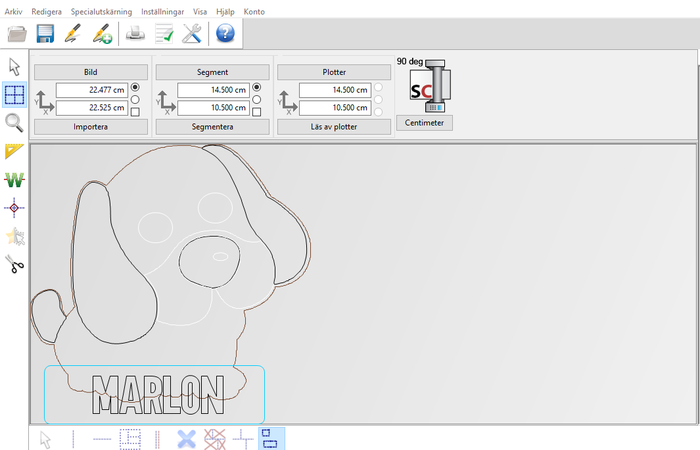Select the bottom radio button in Plotter group
The height and width of the screenshot is (450, 700).
coord(378,112)
